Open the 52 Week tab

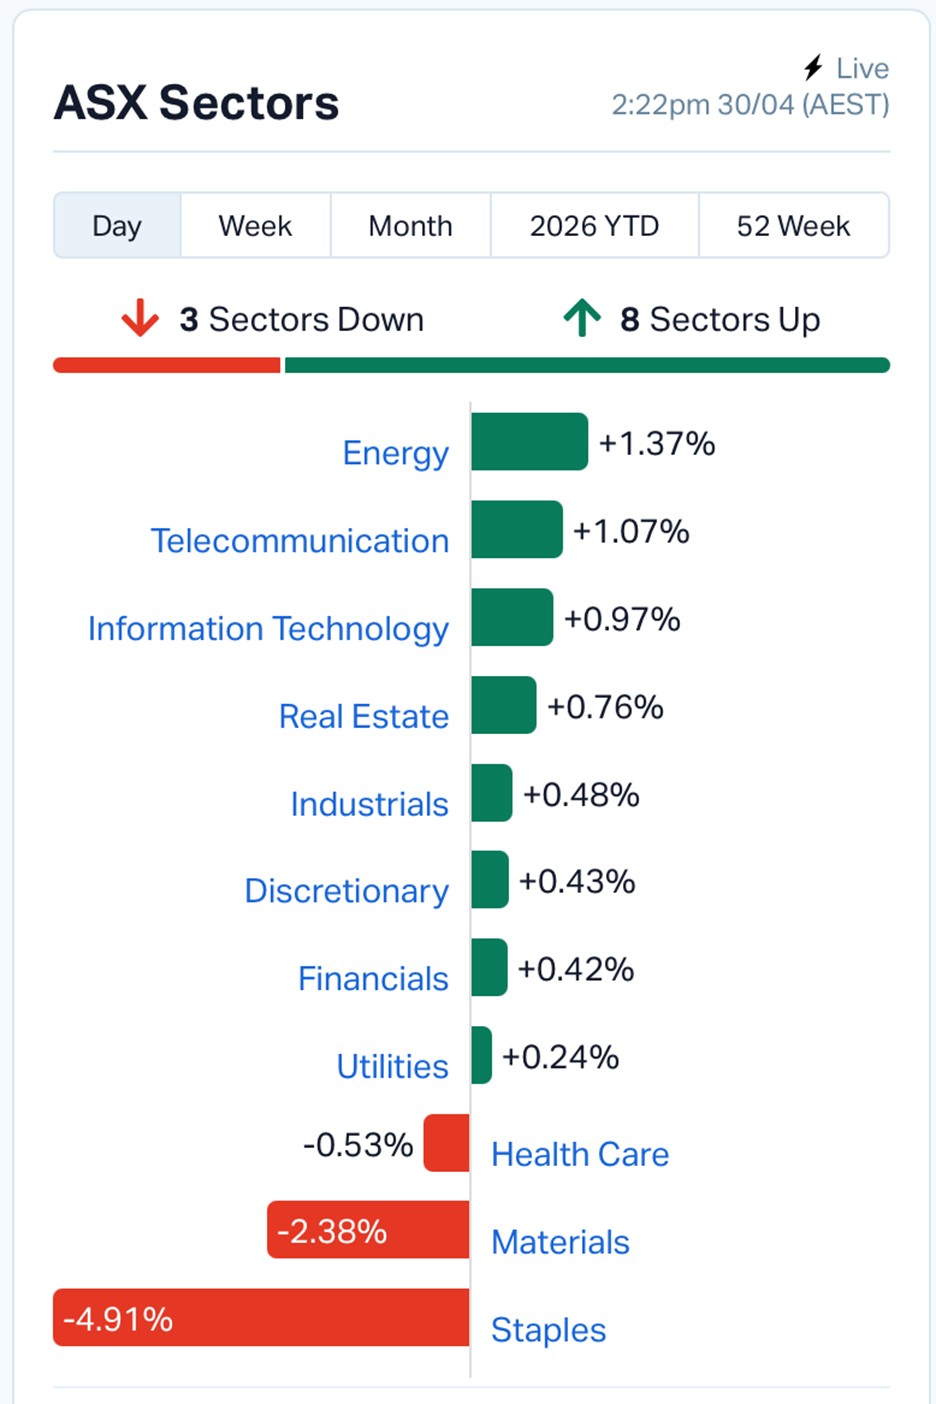(x=793, y=226)
